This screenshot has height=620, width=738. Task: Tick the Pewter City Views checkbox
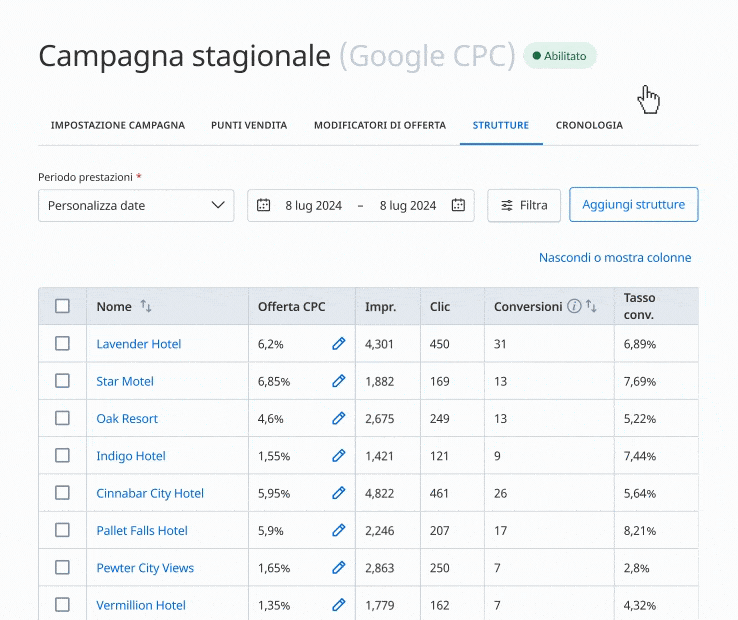point(63,568)
